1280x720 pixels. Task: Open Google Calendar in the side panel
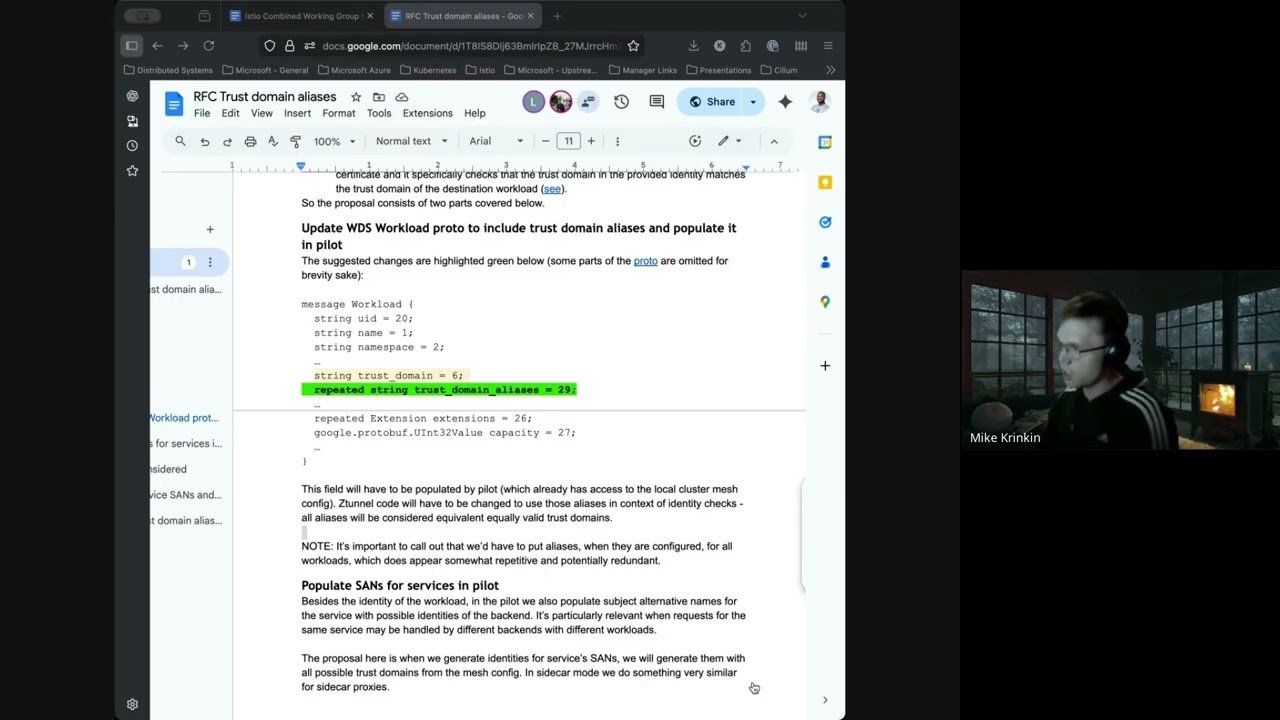pos(825,142)
